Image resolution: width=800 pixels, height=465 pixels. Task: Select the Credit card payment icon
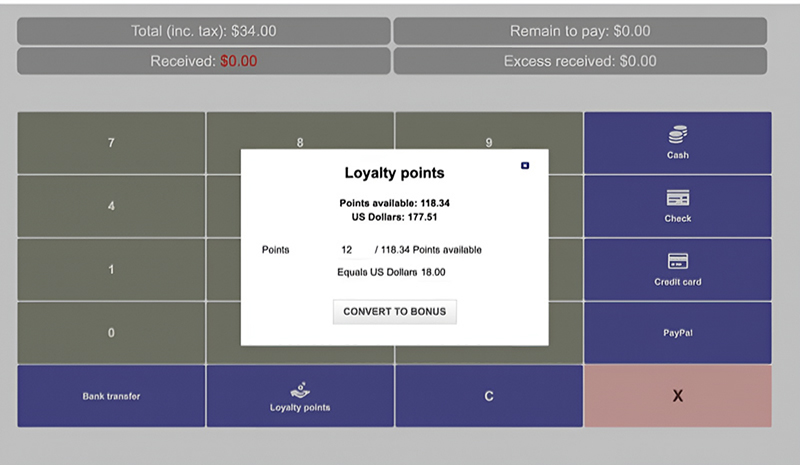coord(678,261)
